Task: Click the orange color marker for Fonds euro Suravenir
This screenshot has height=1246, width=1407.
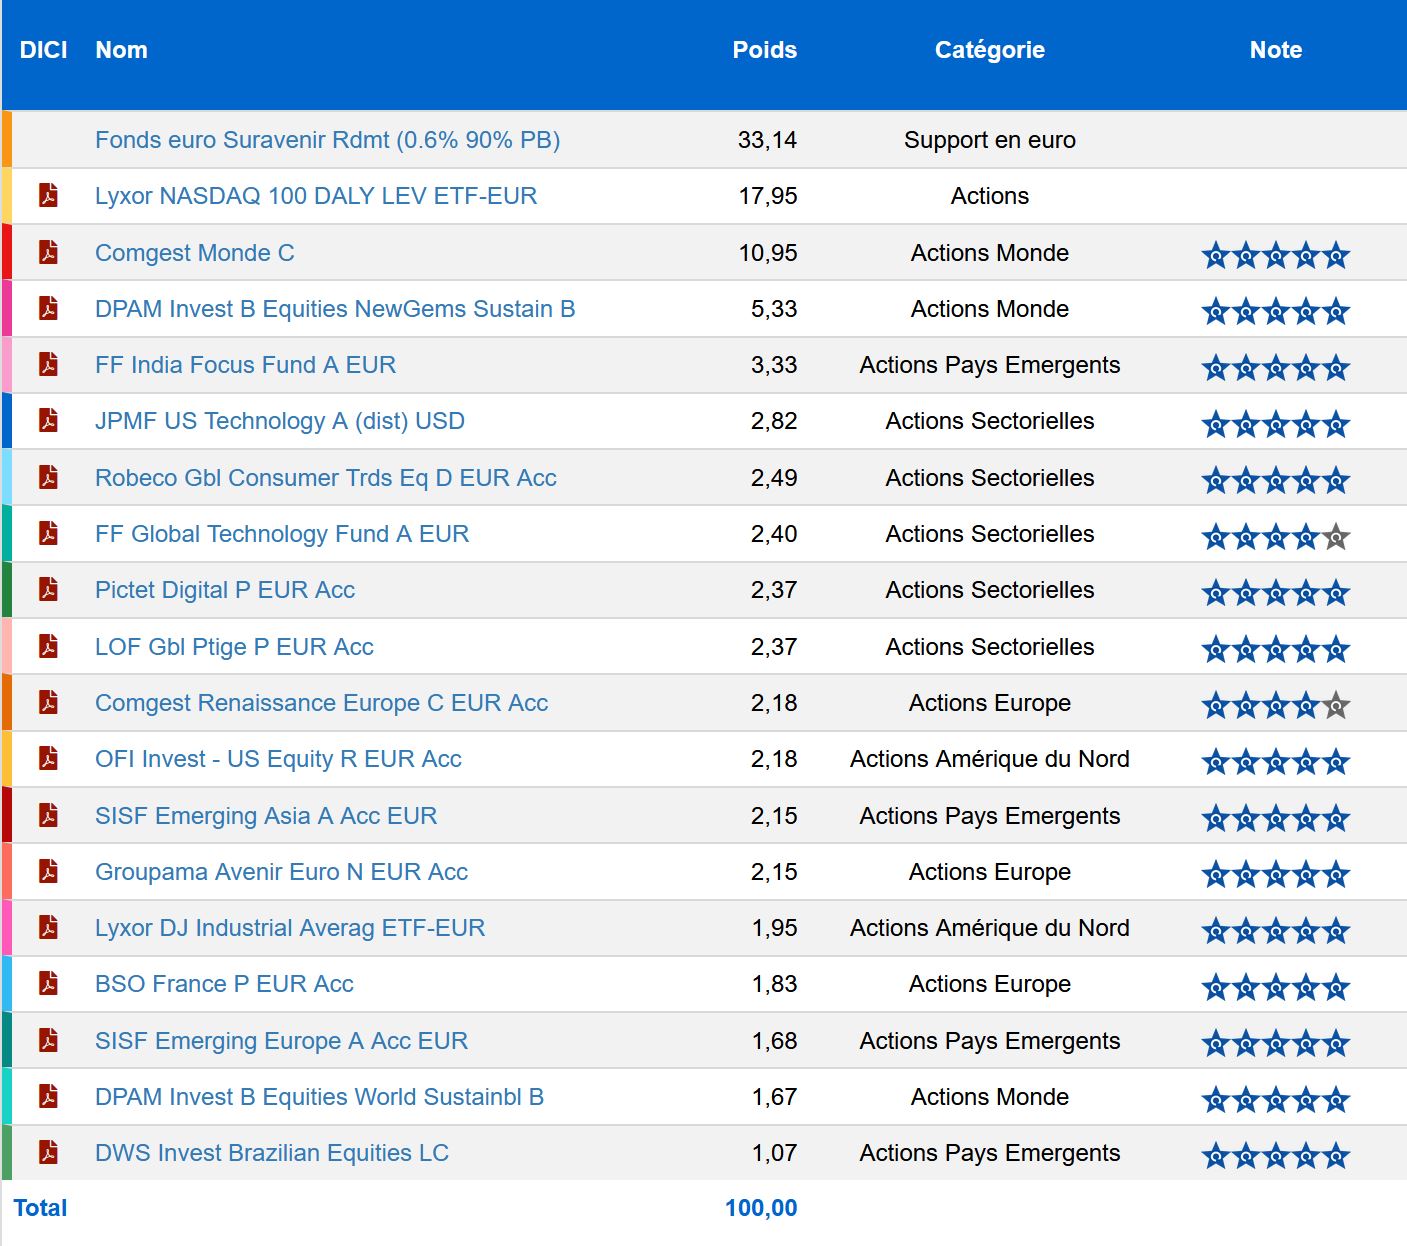Action: tap(6, 139)
